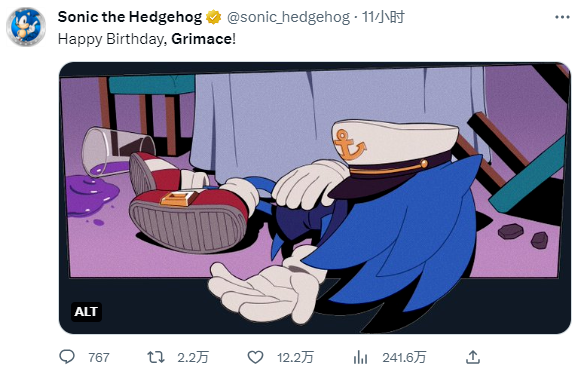Click the share upload arrow icon

[473, 357]
